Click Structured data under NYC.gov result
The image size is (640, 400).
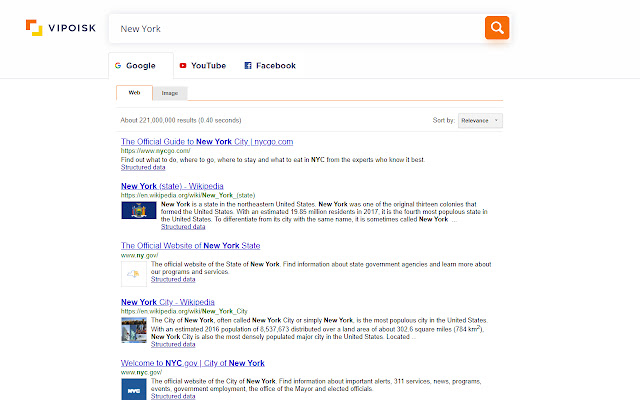point(173,396)
